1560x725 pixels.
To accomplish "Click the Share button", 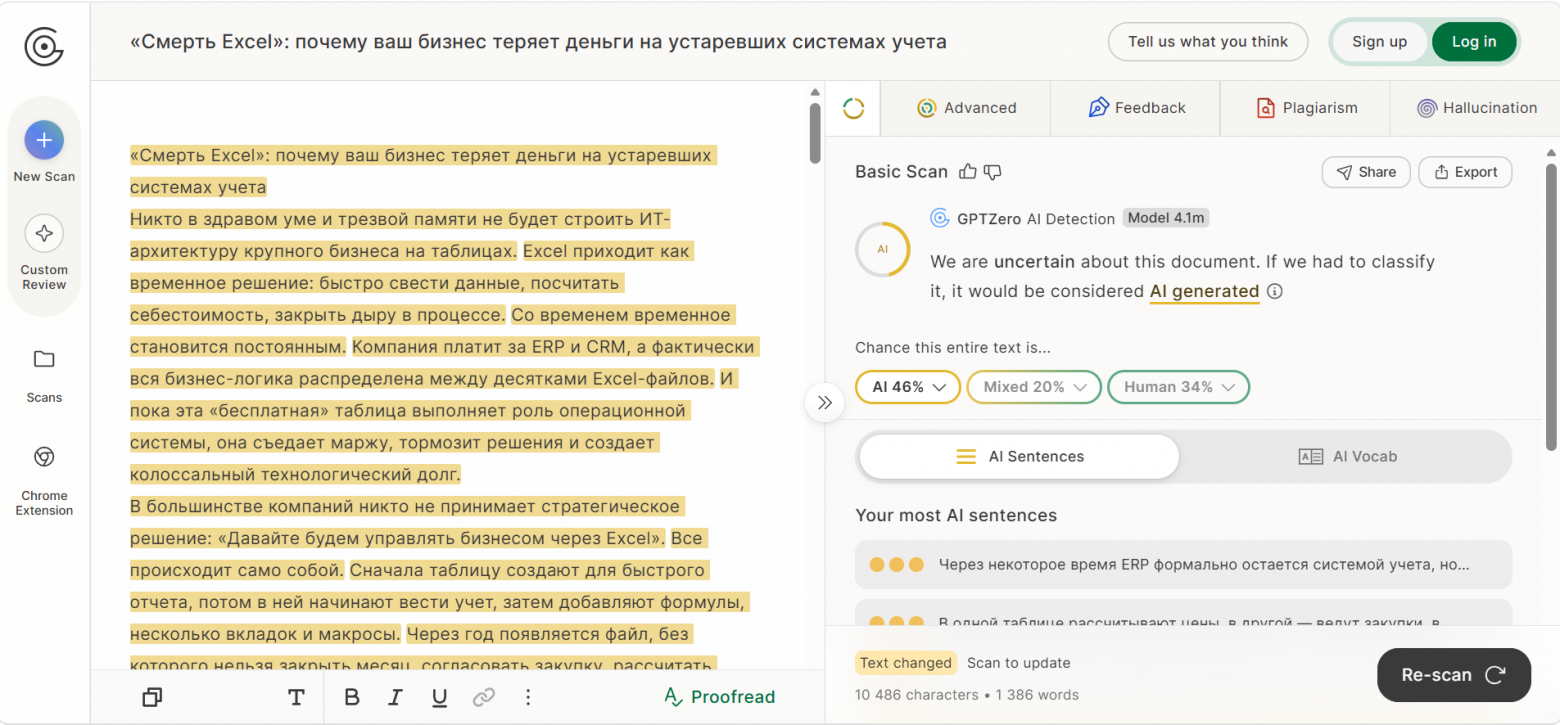I will pyautogui.click(x=1365, y=172).
